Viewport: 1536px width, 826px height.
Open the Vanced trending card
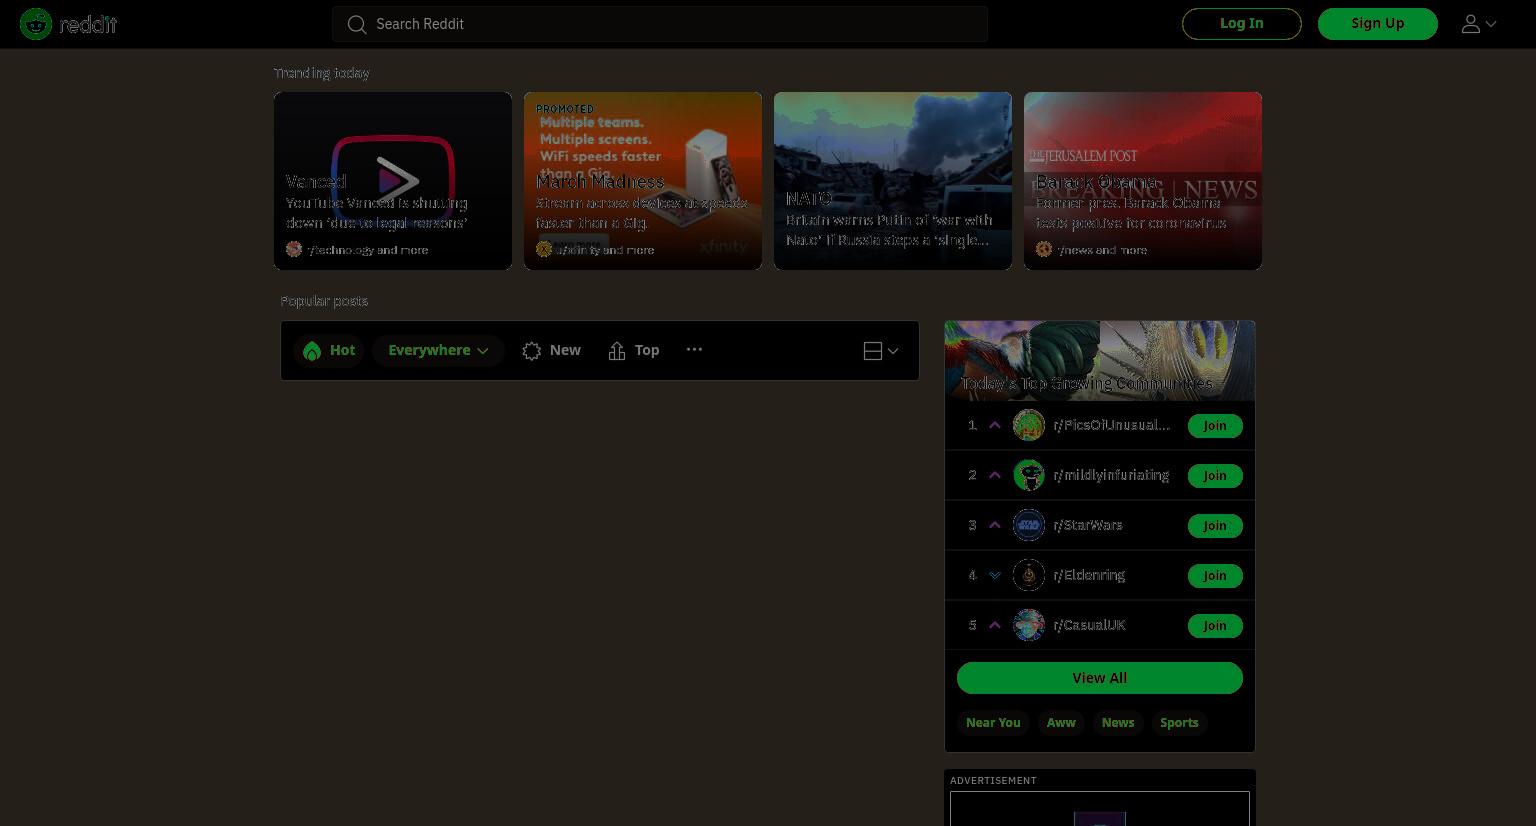click(393, 181)
